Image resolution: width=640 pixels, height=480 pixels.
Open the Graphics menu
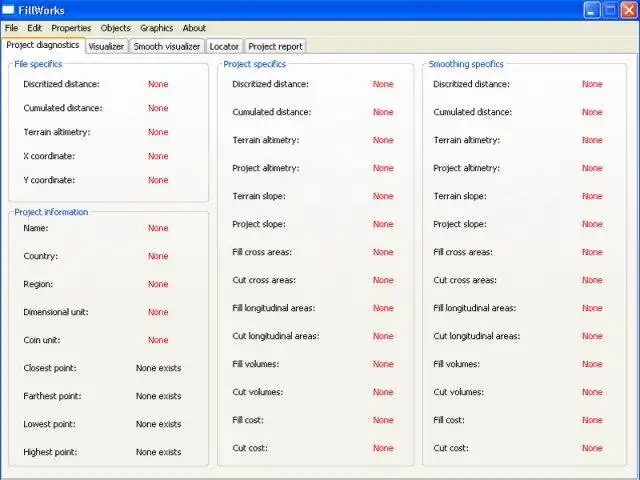click(x=157, y=28)
